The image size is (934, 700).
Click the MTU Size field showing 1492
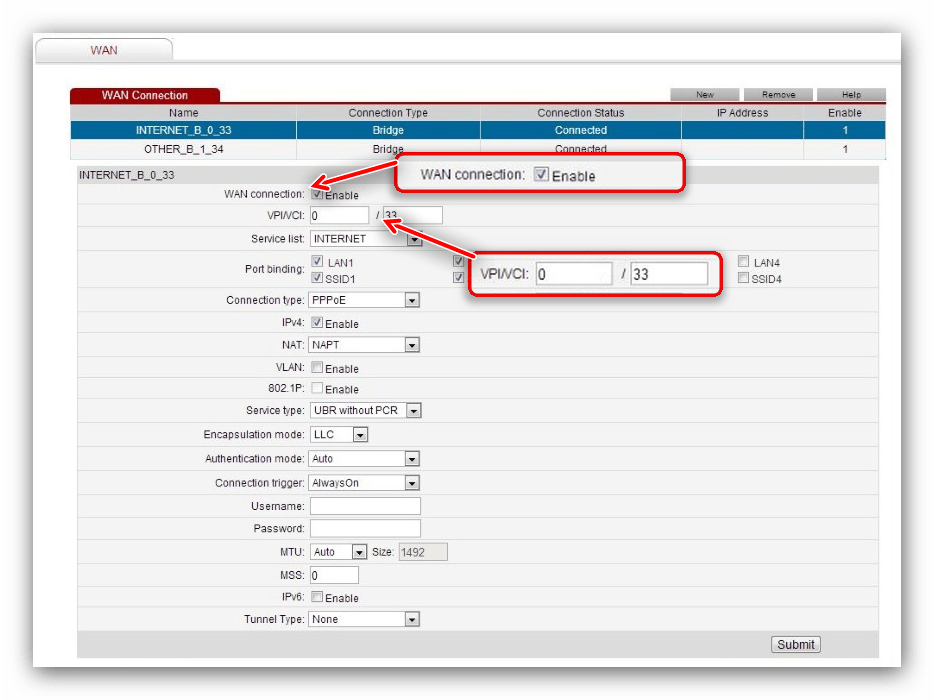coord(423,552)
